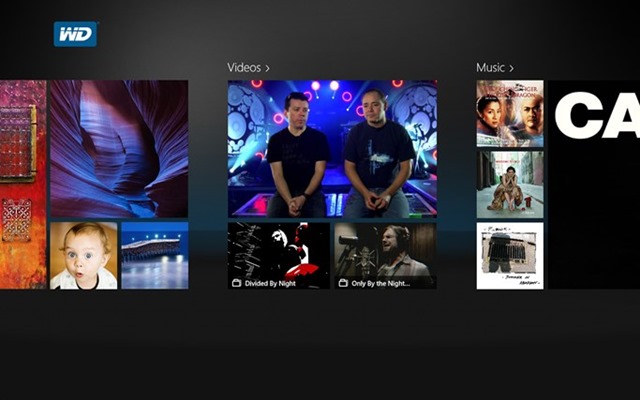The width and height of the screenshot is (640, 400).
Task: View the surprised baby photo
Action: click(83, 256)
